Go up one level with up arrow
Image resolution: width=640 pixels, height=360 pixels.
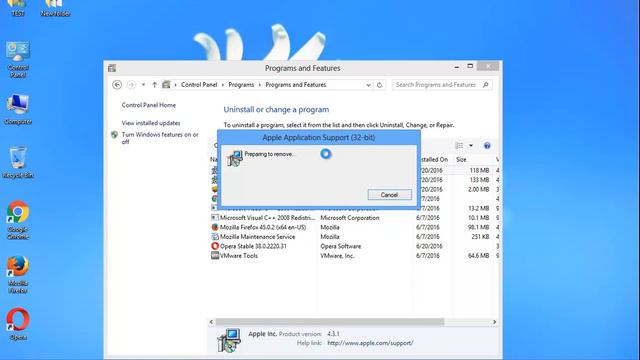154,84
